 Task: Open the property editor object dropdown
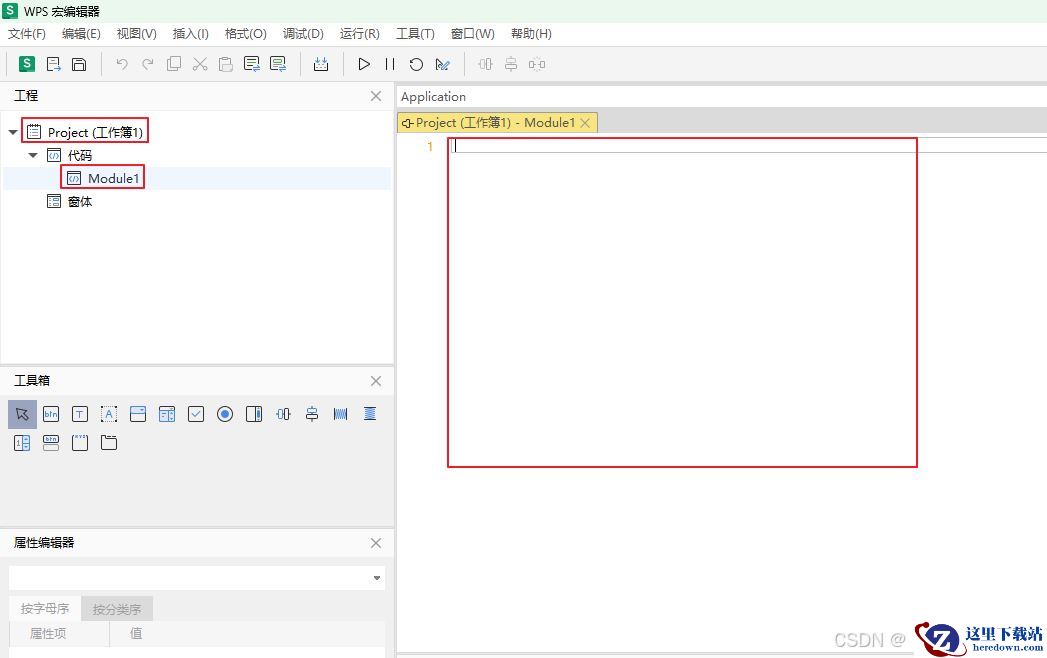pos(377,578)
